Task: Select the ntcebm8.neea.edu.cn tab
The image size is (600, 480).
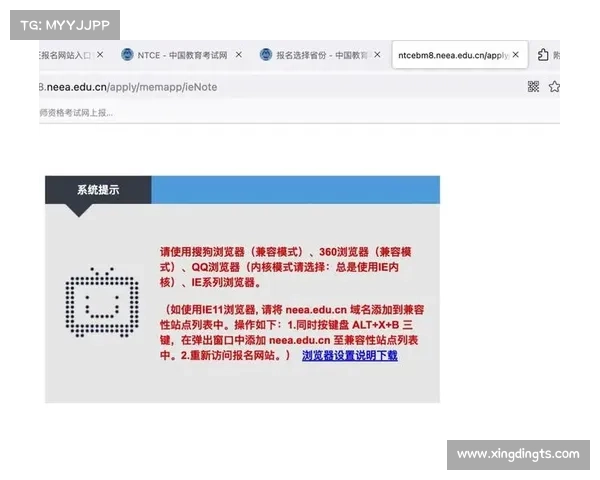Action: tap(452, 55)
